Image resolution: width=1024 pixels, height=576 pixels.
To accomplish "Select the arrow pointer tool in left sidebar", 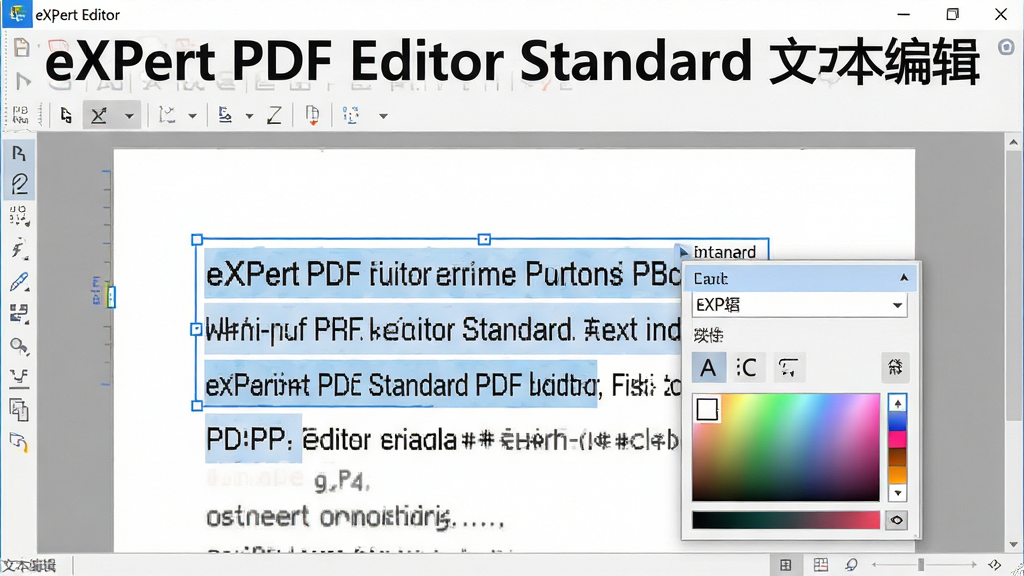I will [x=19, y=153].
